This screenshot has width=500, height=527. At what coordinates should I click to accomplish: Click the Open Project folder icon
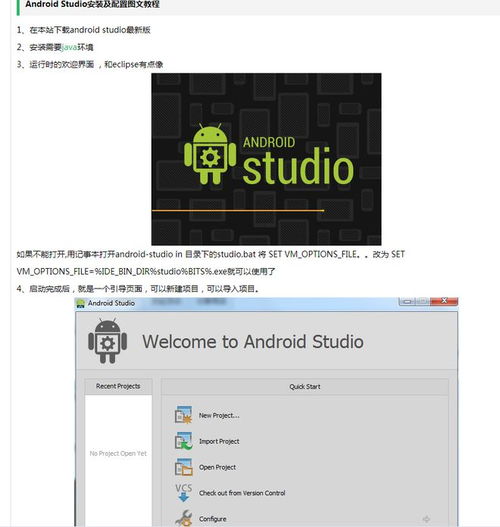click(183, 467)
